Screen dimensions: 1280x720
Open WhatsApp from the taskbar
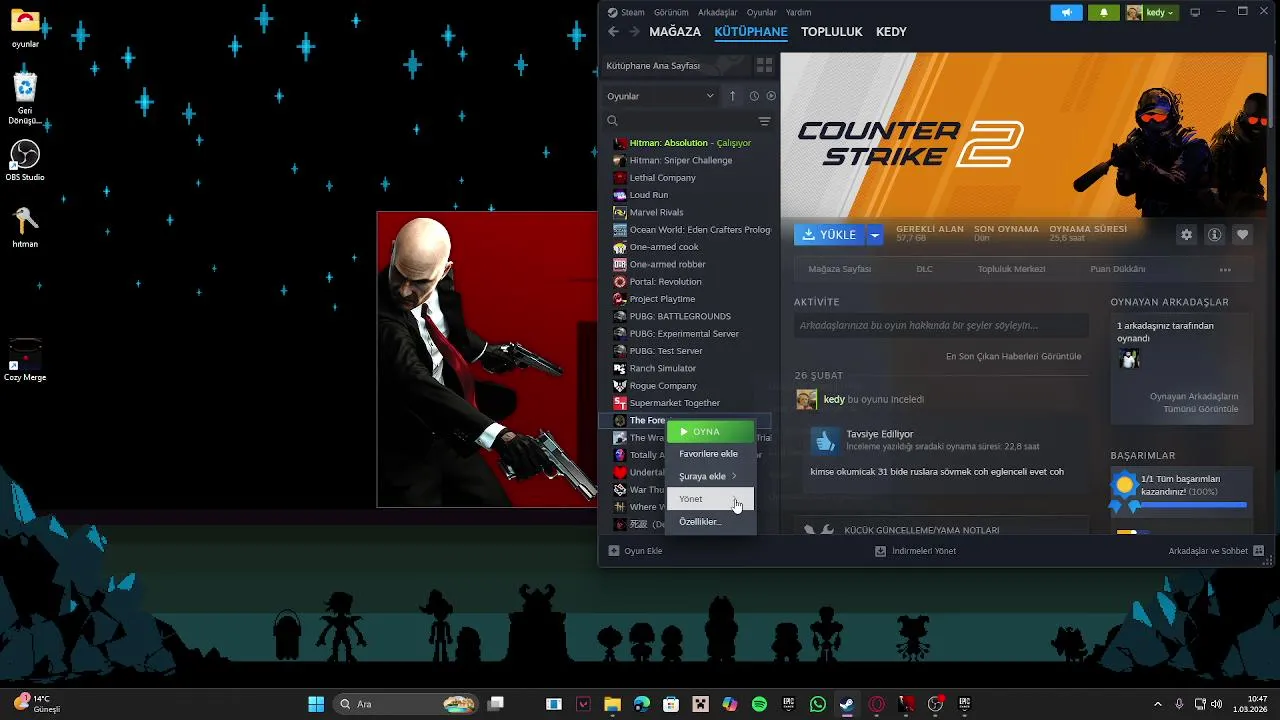pyautogui.click(x=818, y=704)
